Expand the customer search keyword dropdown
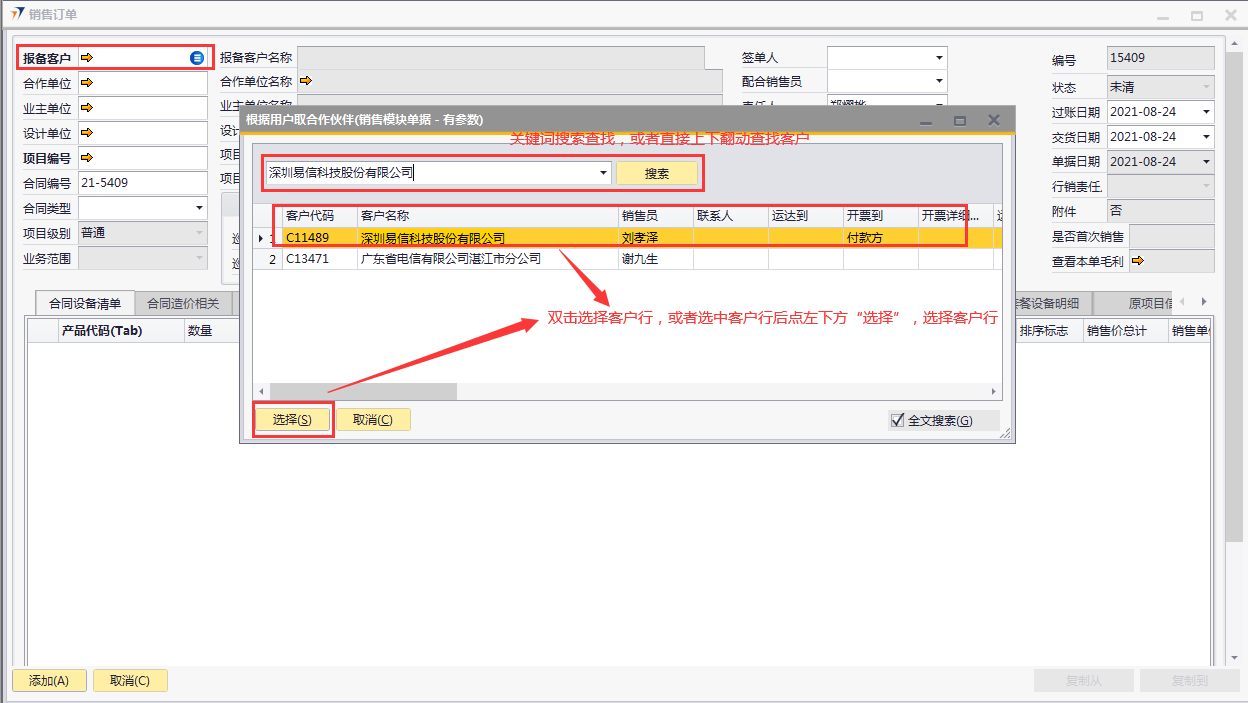The image size is (1248, 703). coord(603,173)
